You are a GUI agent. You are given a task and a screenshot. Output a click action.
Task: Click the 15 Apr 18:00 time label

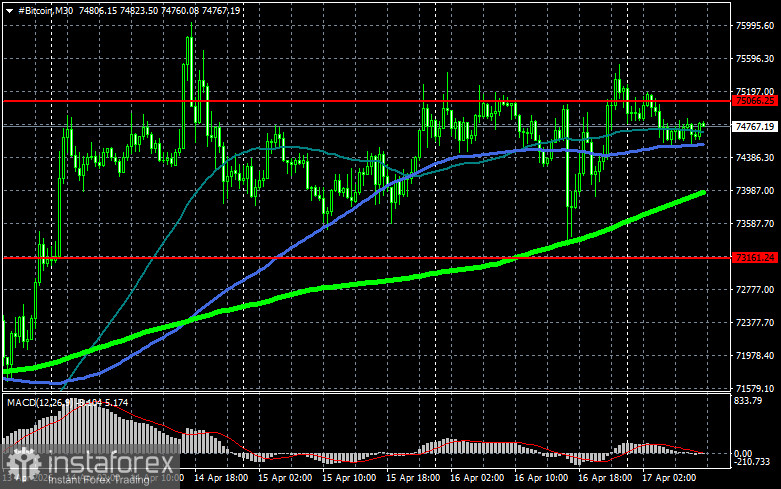coord(413,478)
